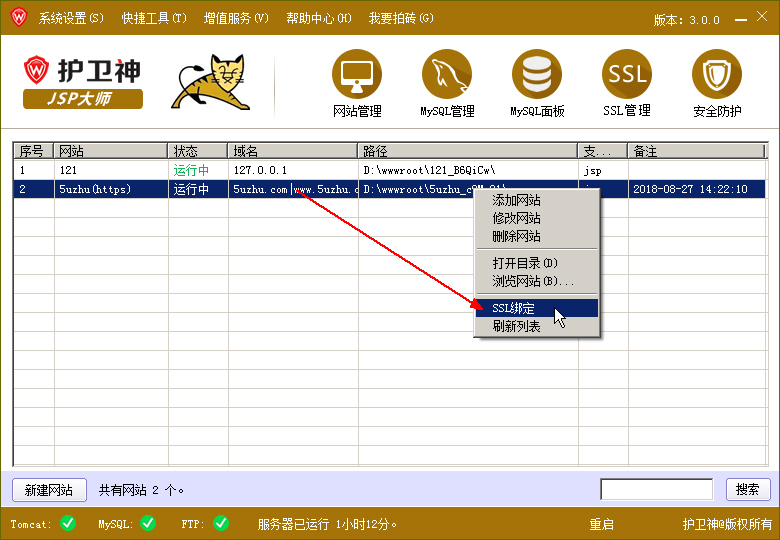
Task: Click the 新建网站 button
Action: click(x=49, y=490)
